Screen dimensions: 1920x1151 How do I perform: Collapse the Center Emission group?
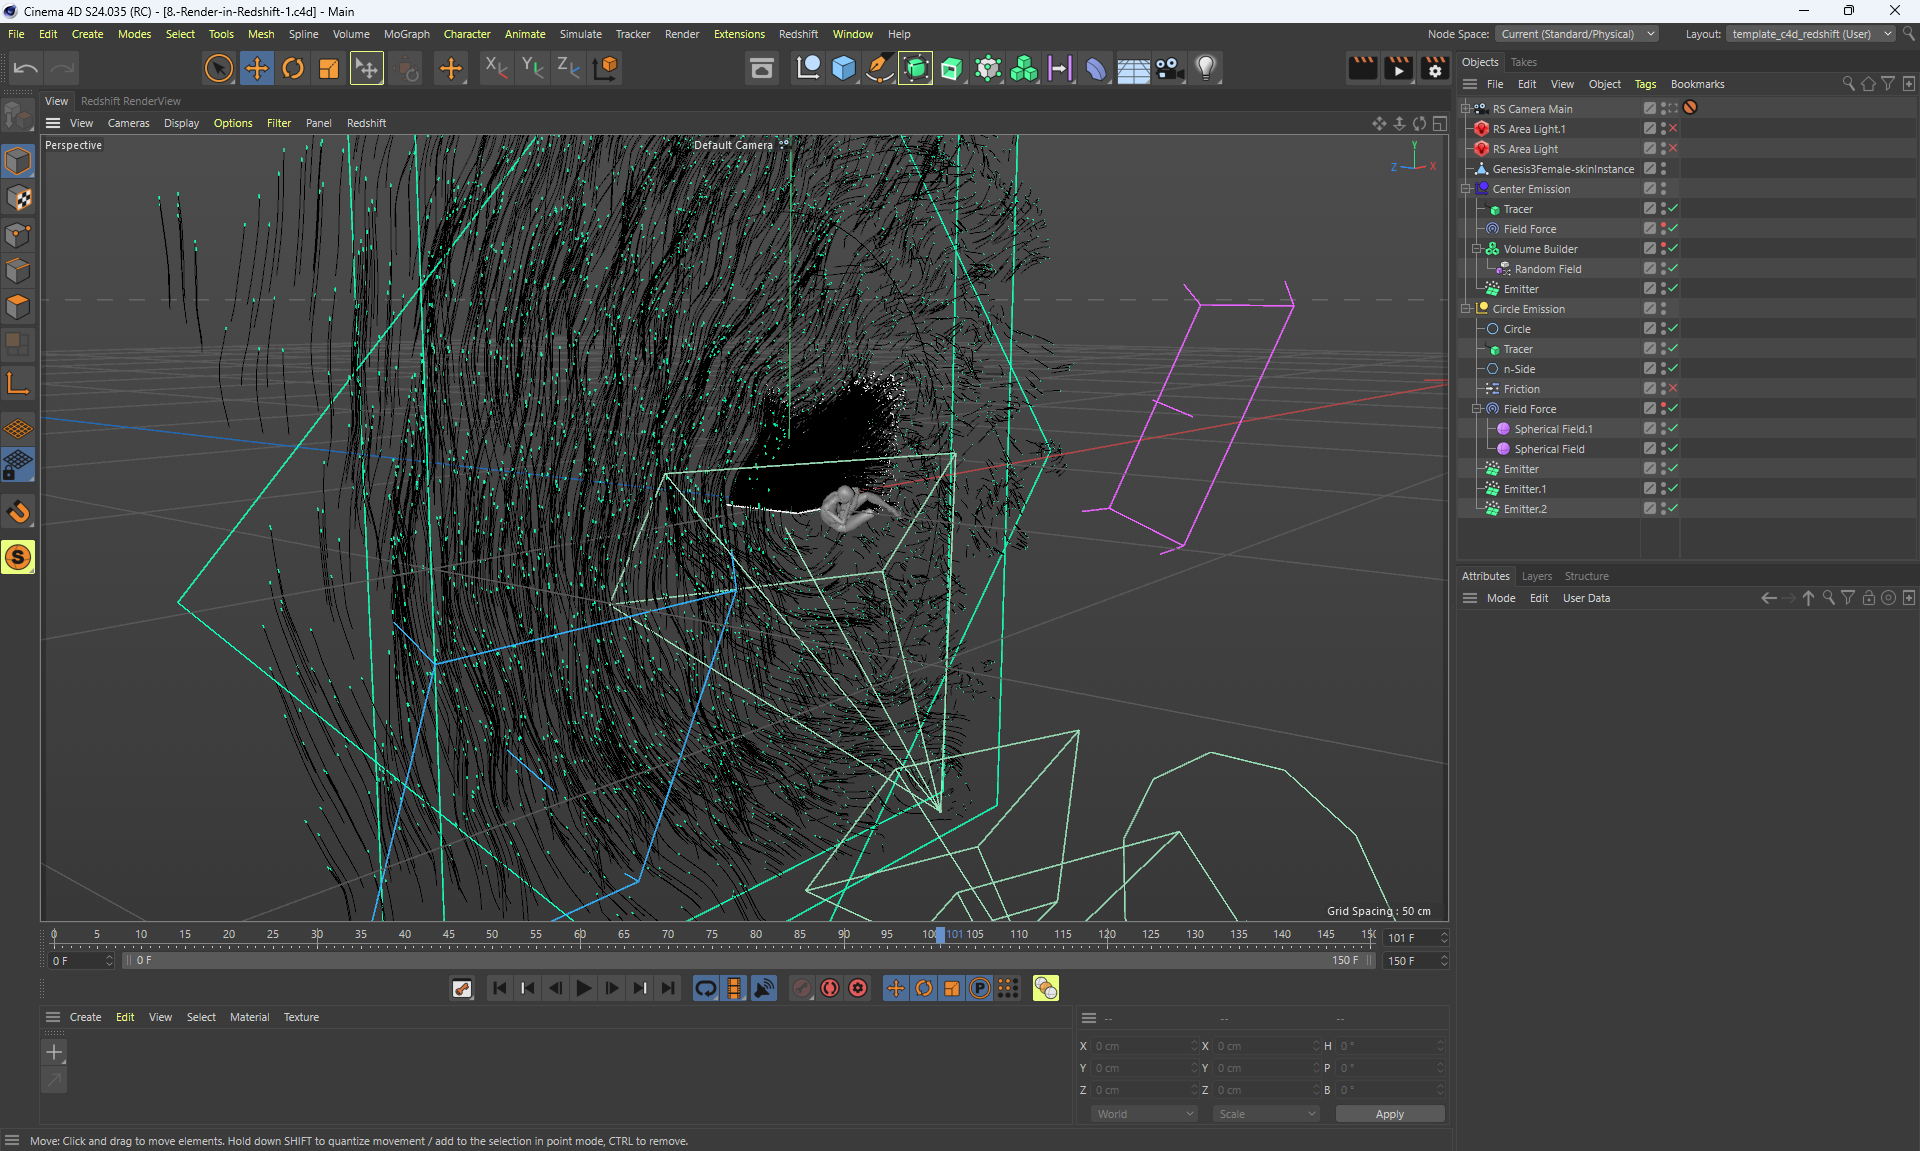point(1466,189)
